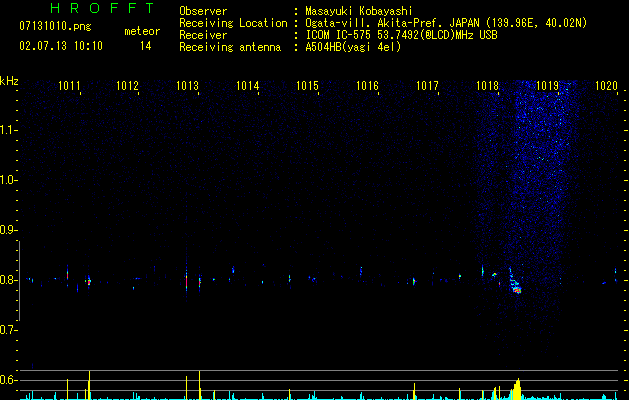Select the ICOM IC-575 receiver details
This screenshot has height=400, width=629.
coord(401,35)
